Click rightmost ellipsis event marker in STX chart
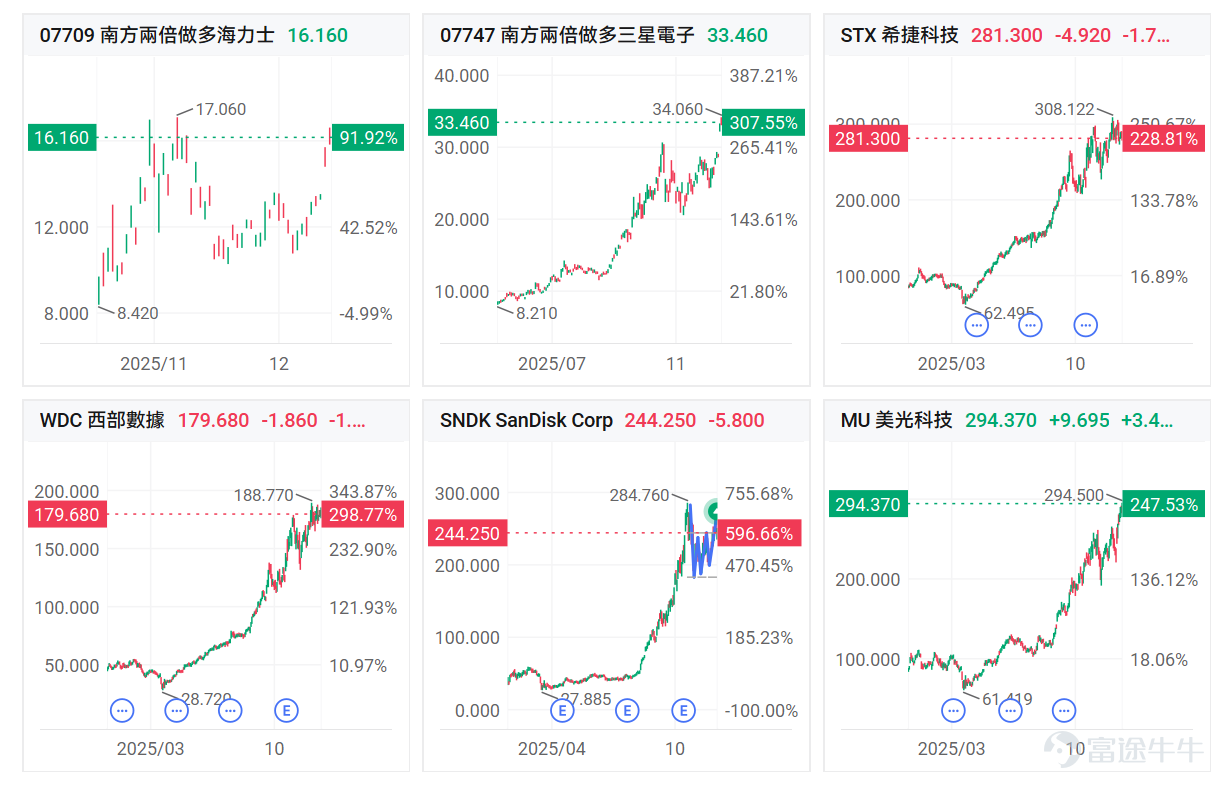 pos(1085,324)
